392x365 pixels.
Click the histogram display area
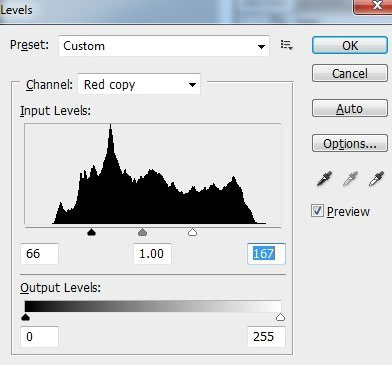pyautogui.click(x=153, y=174)
